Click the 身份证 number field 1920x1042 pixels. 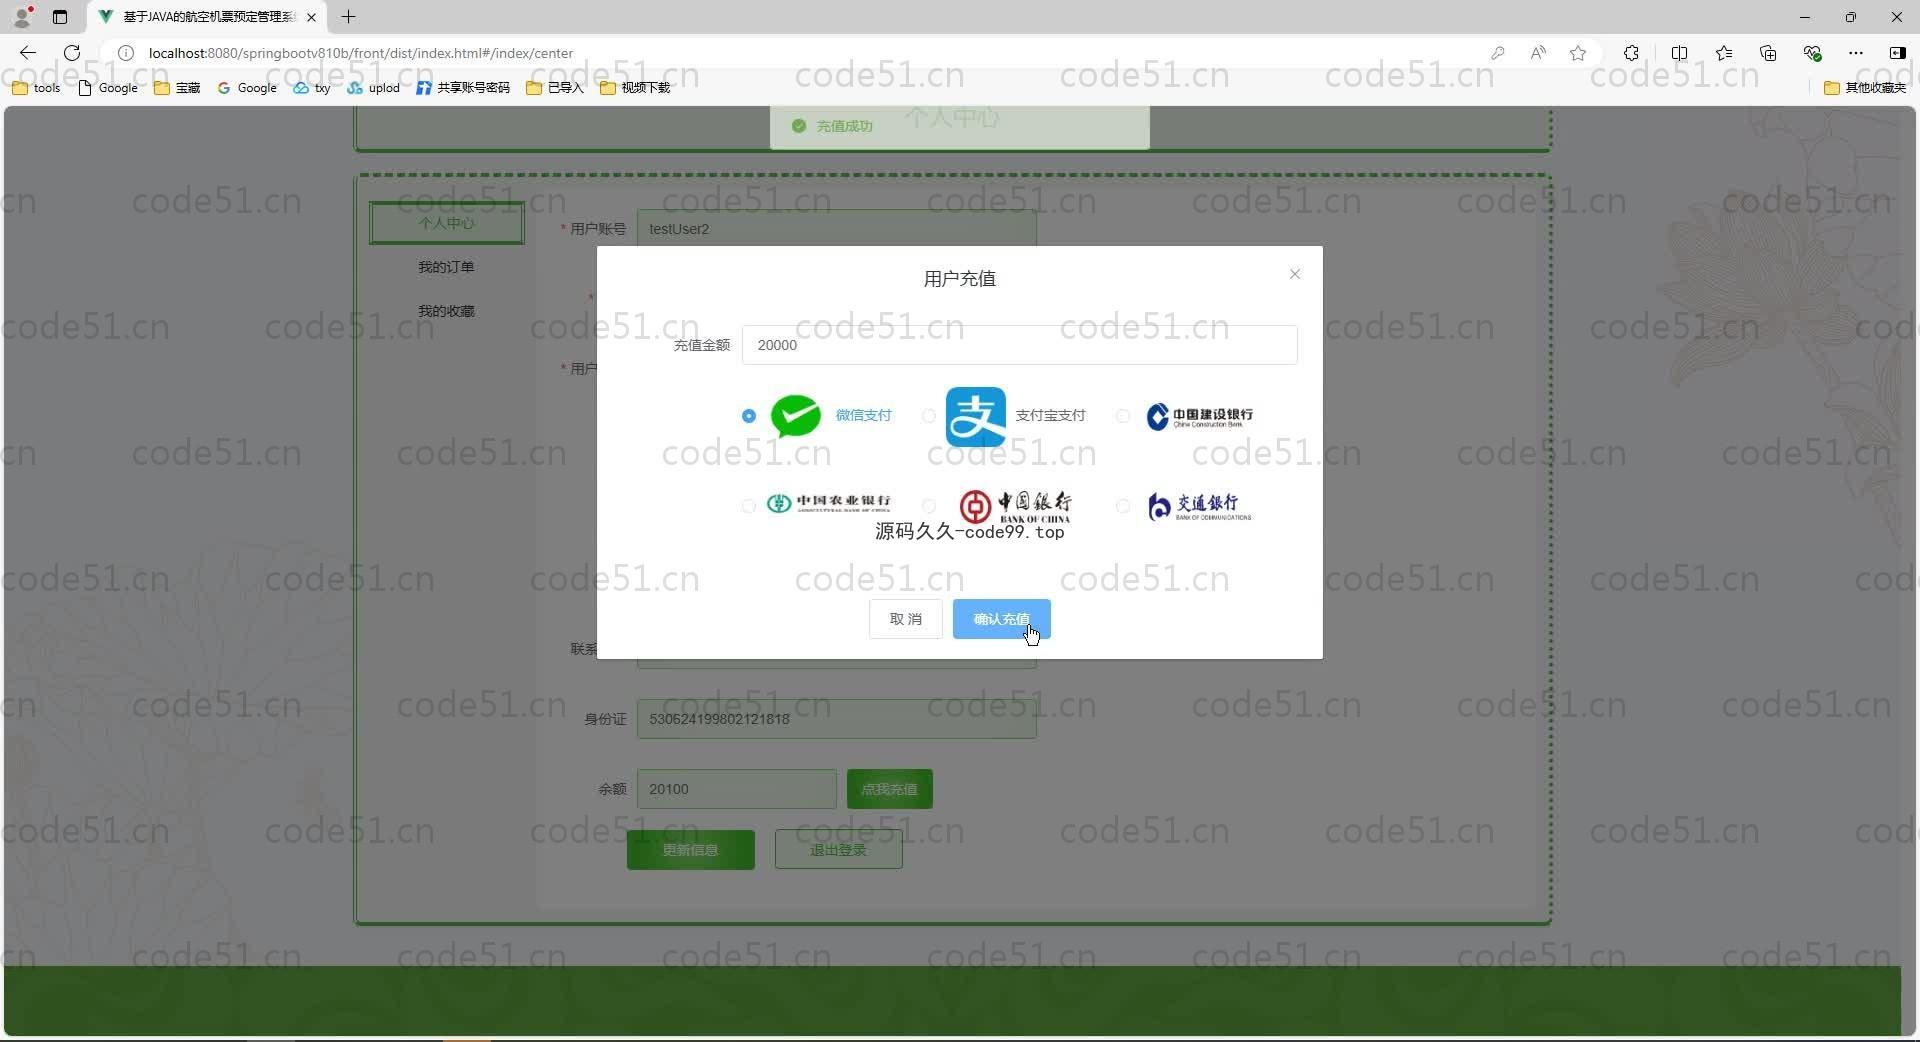point(837,719)
